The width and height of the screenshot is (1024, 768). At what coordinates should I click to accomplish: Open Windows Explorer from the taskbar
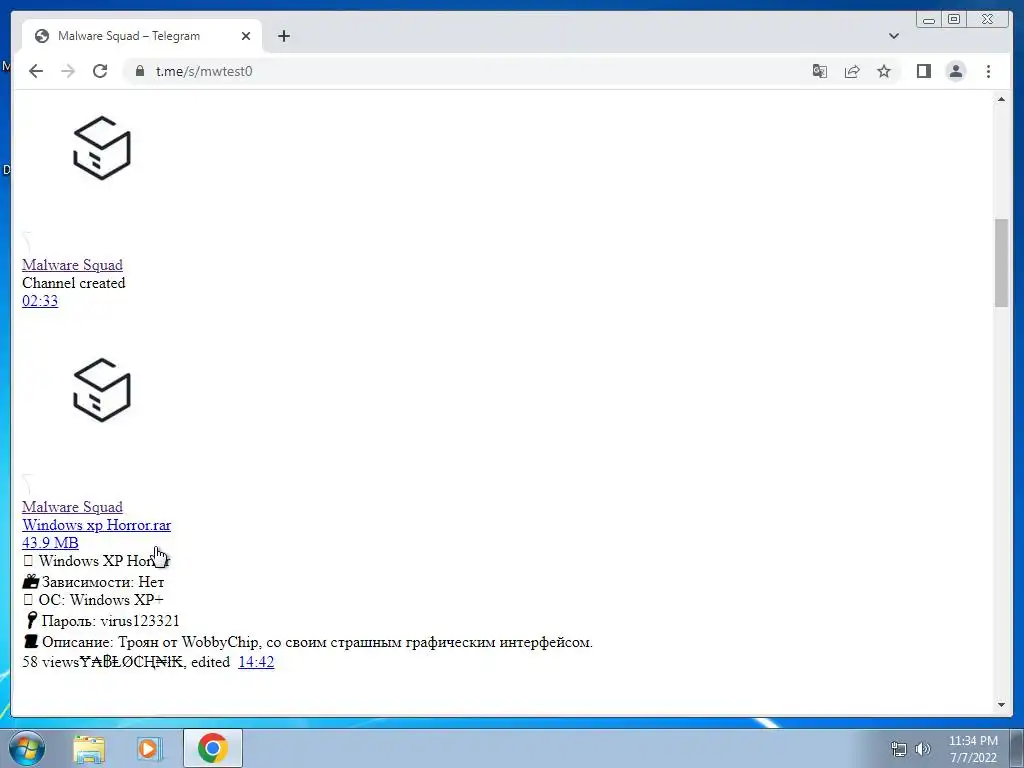pyautogui.click(x=89, y=748)
